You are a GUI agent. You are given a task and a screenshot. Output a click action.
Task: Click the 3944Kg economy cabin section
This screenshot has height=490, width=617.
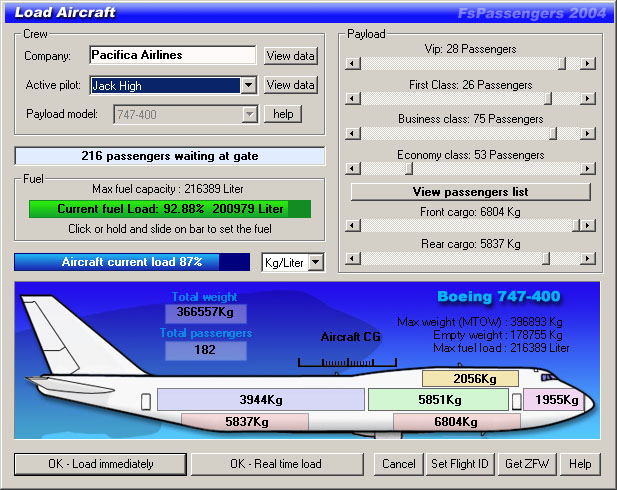click(x=261, y=400)
